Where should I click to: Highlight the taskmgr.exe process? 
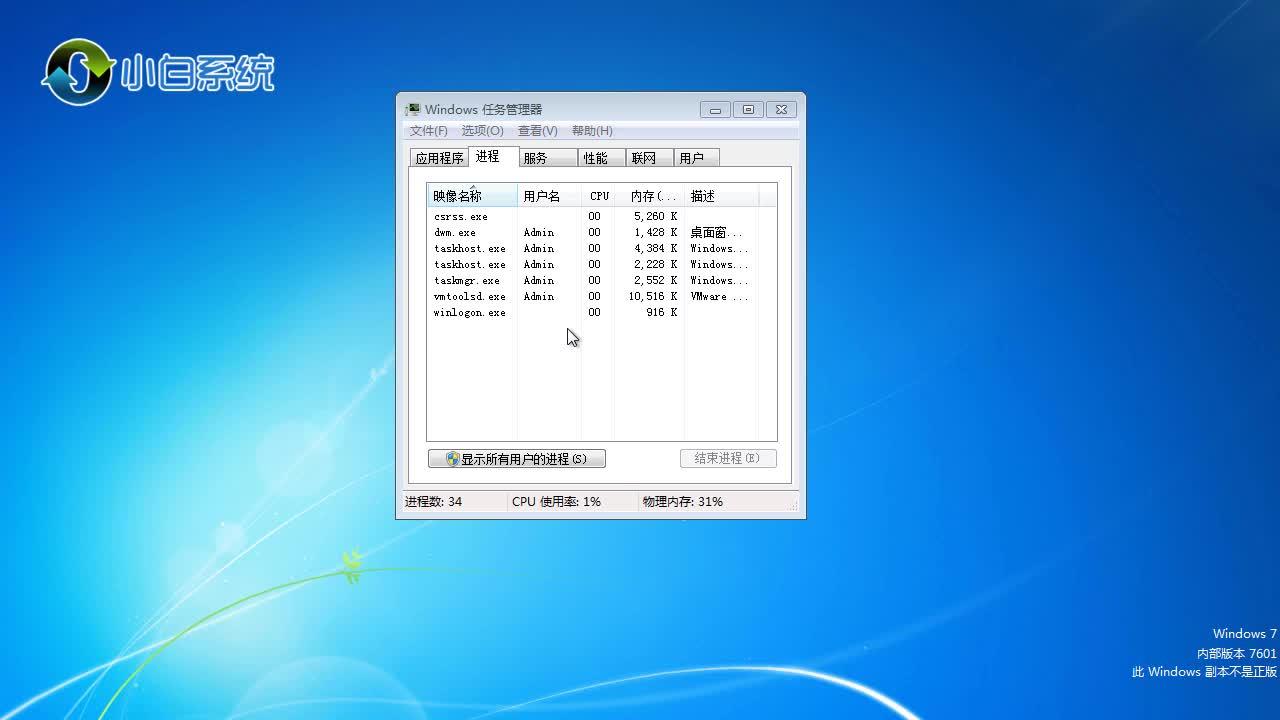[x=467, y=281]
